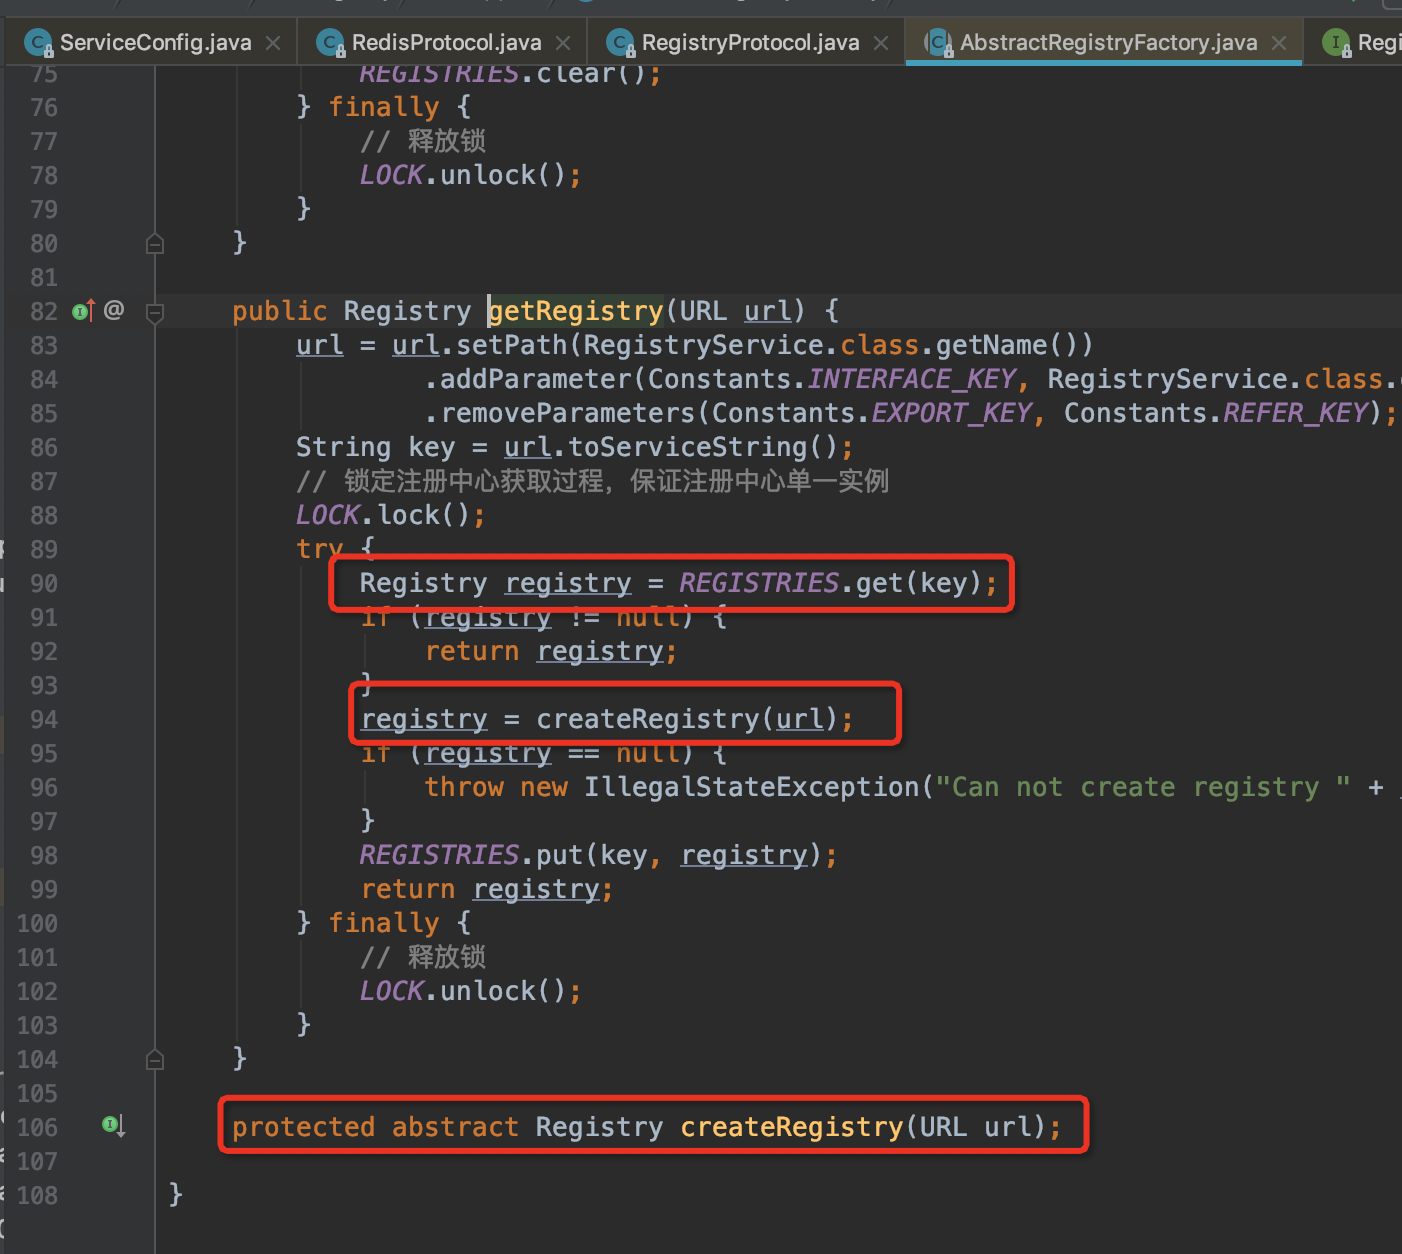Click LOCK in the LOCK.lock() statement
The image size is (1402, 1254).
[x=327, y=515]
